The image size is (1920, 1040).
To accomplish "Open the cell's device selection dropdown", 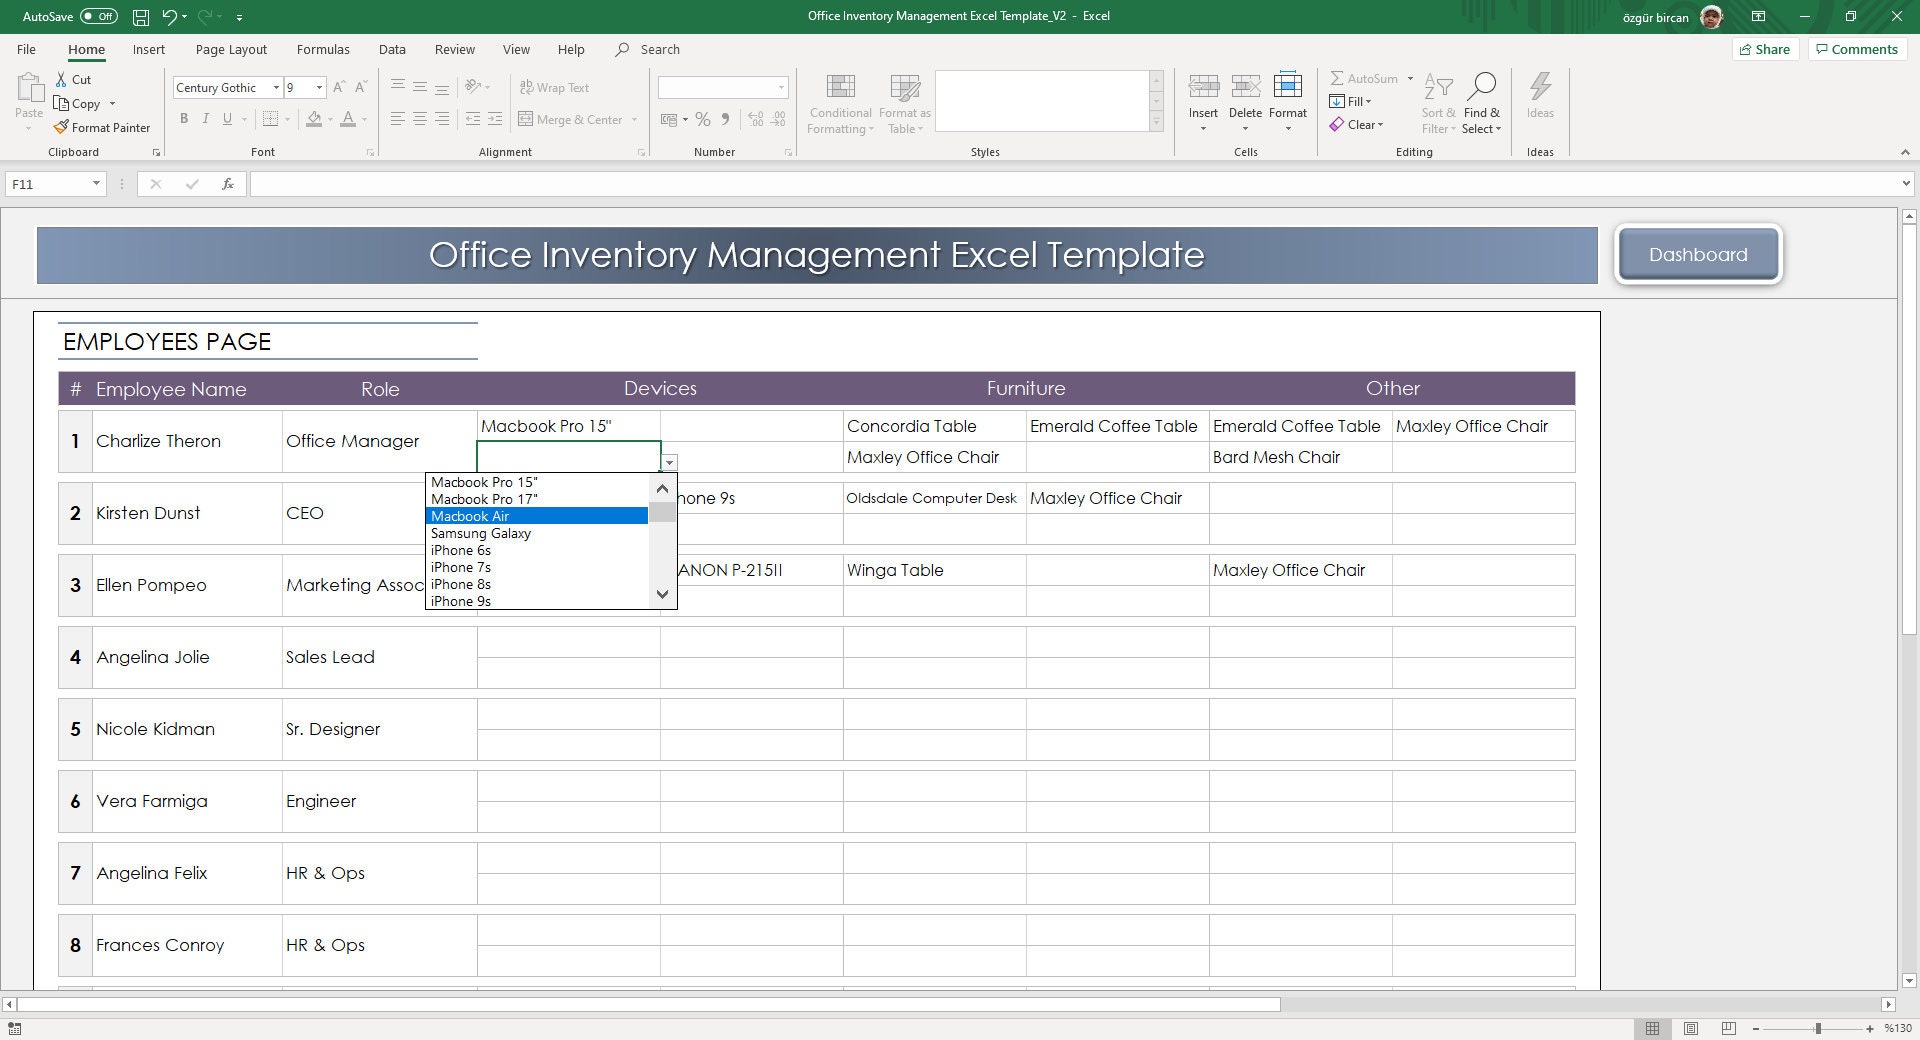I will click(x=669, y=462).
